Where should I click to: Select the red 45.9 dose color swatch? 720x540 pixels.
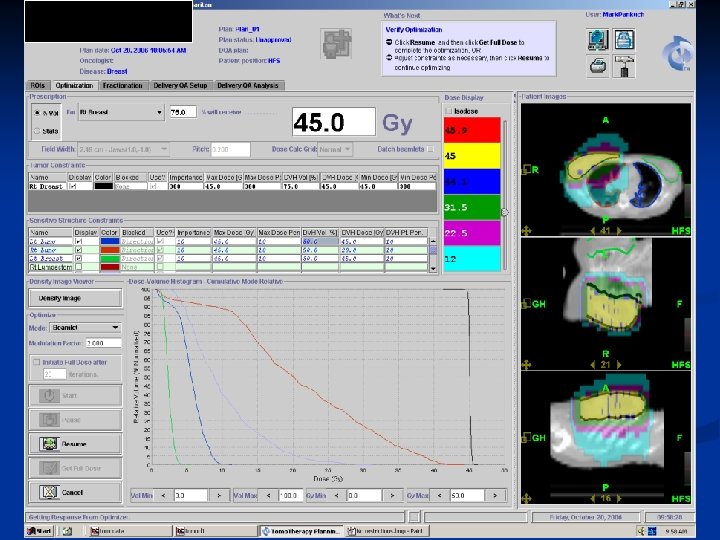(472, 130)
